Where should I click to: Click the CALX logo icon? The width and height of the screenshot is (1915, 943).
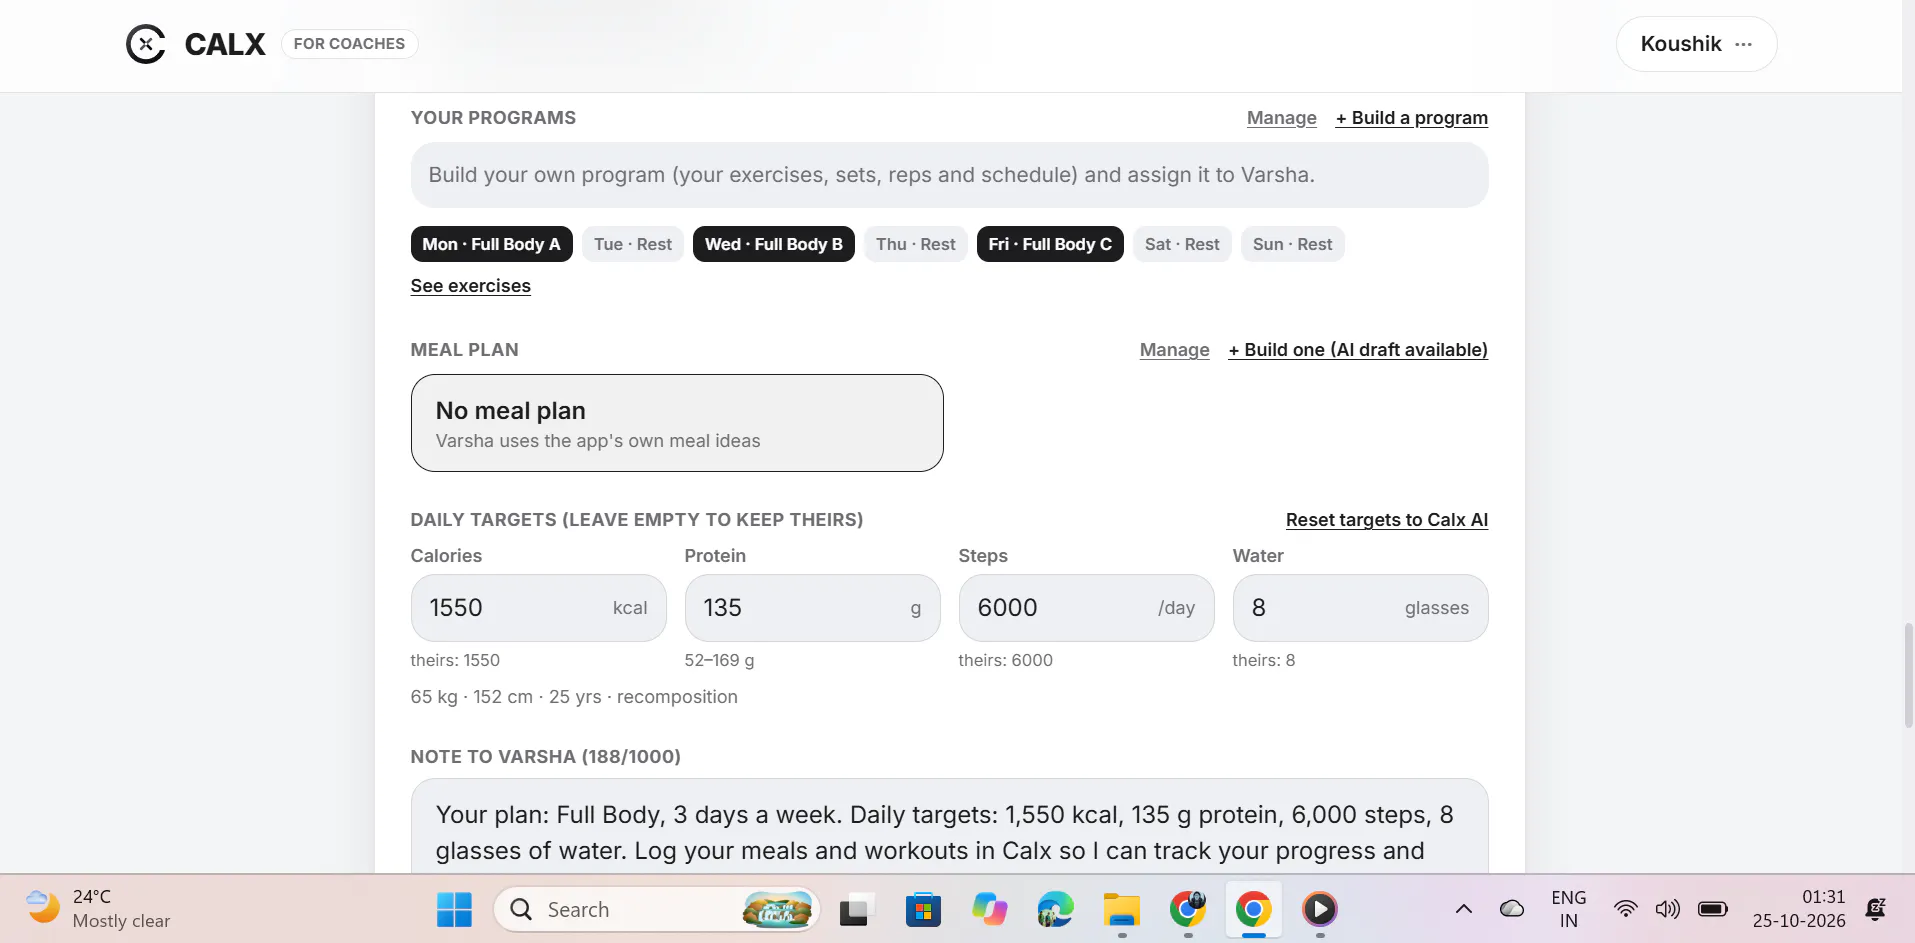pos(146,44)
